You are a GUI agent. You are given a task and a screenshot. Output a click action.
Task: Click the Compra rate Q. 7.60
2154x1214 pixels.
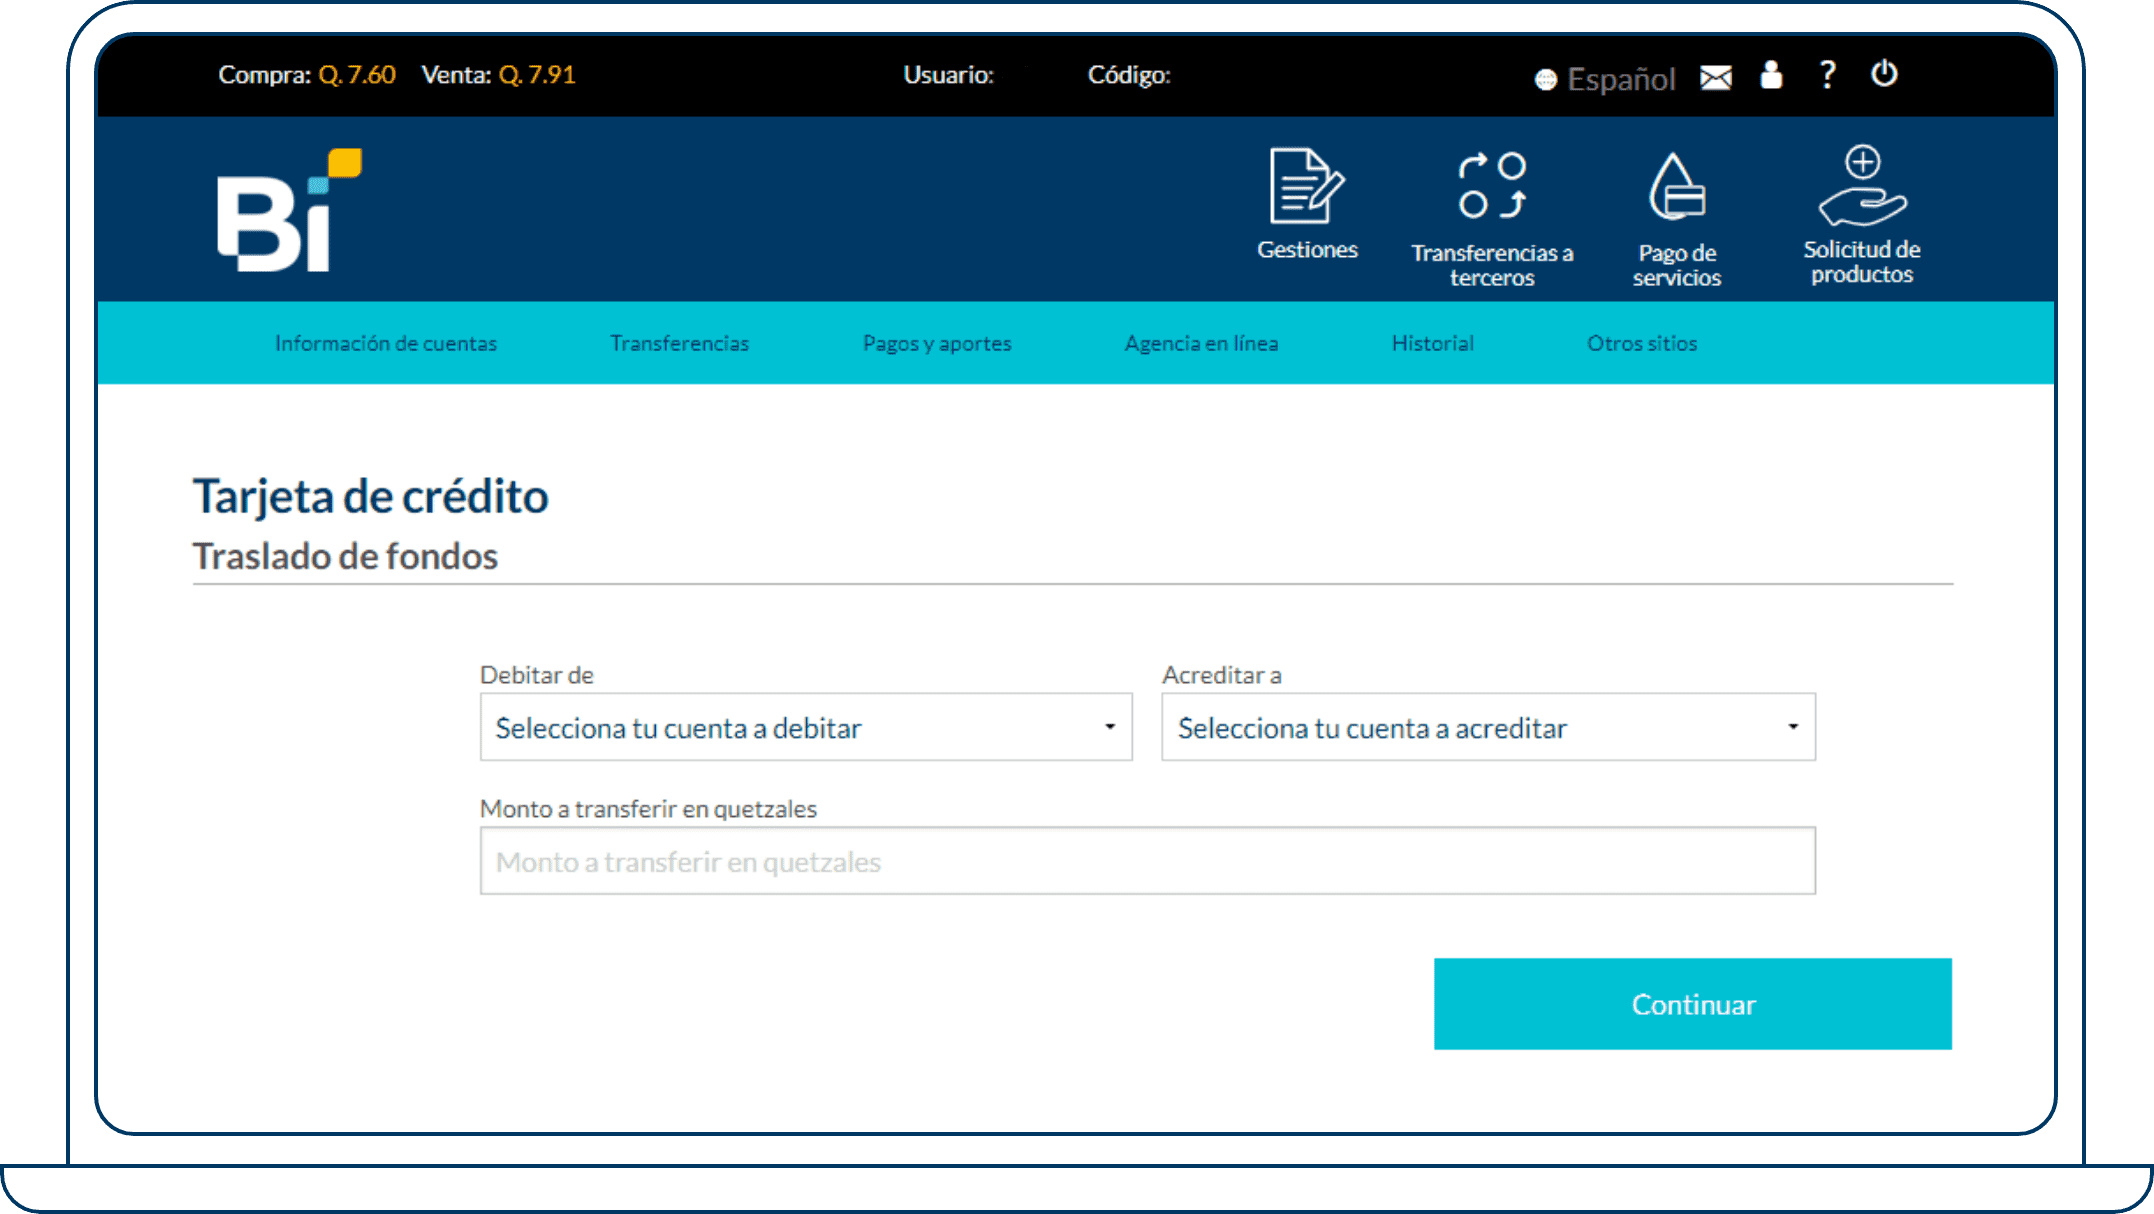pos(357,75)
